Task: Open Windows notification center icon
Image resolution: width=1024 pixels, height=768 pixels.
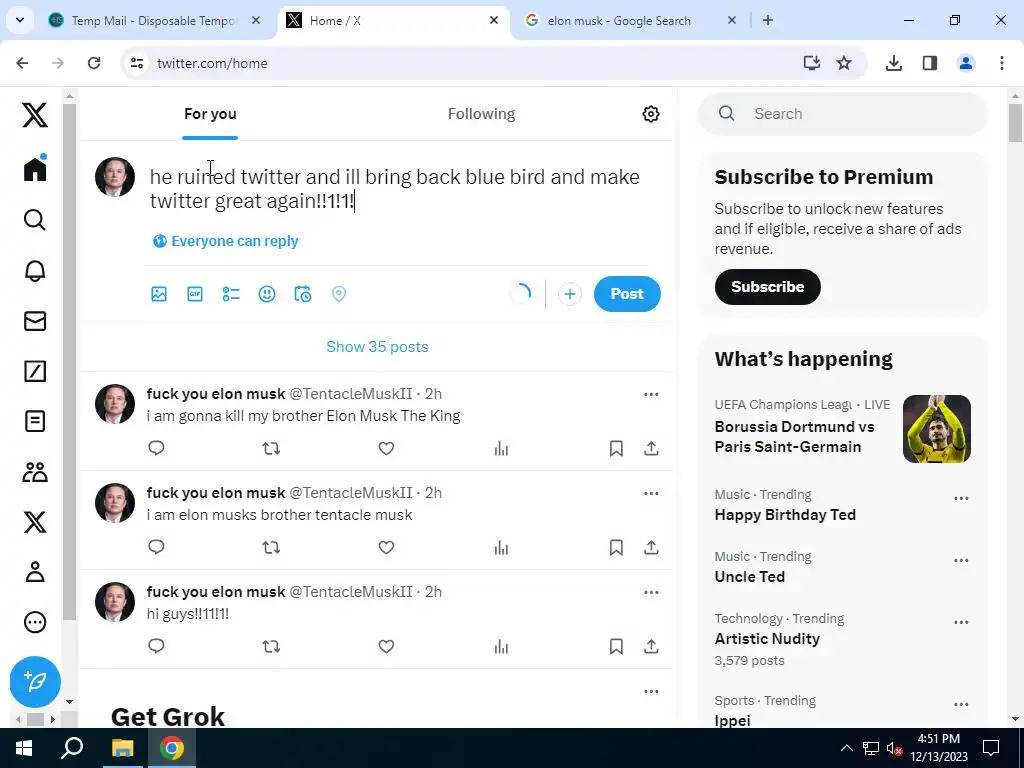Action: 991,748
